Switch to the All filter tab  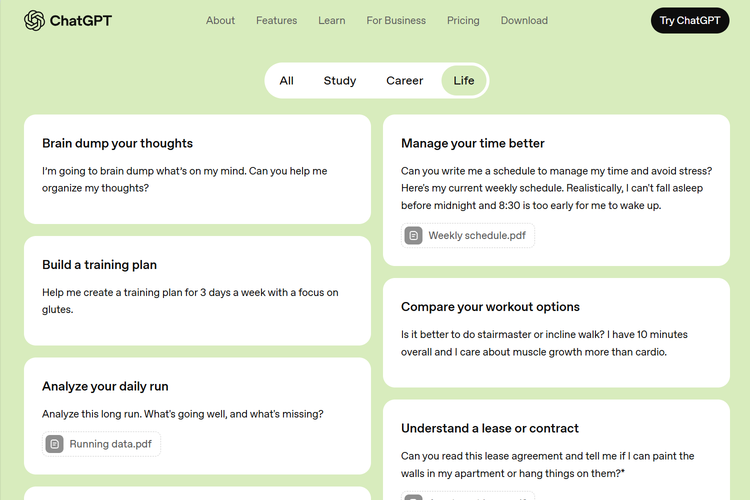click(x=287, y=81)
